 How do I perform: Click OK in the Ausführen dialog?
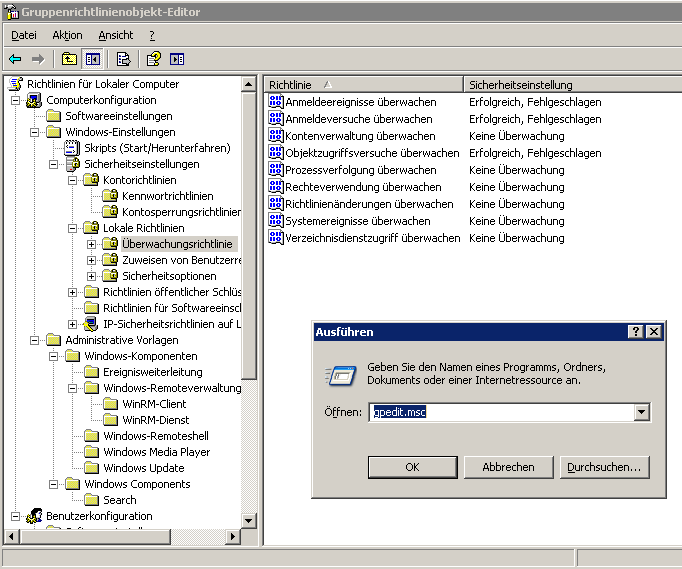(x=412, y=467)
